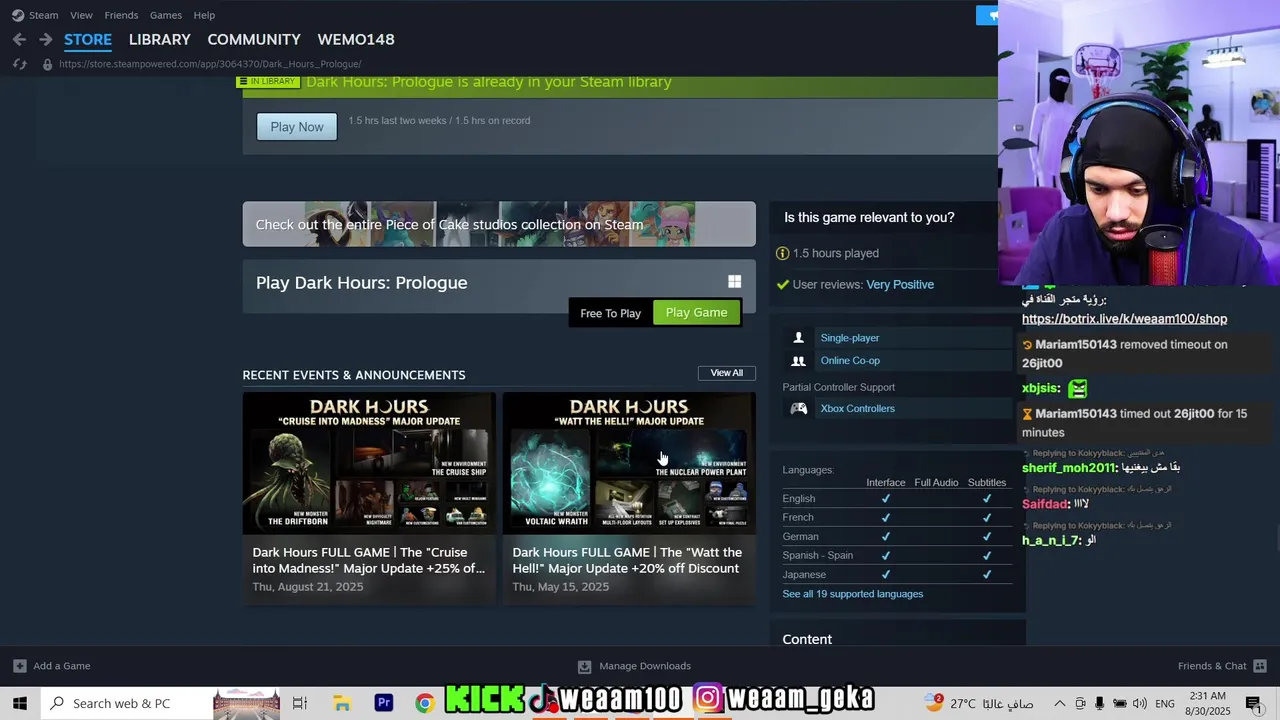Image resolution: width=1280 pixels, height=720 pixels.
Task: Click the microphone tray icon
Action: 1099,704
